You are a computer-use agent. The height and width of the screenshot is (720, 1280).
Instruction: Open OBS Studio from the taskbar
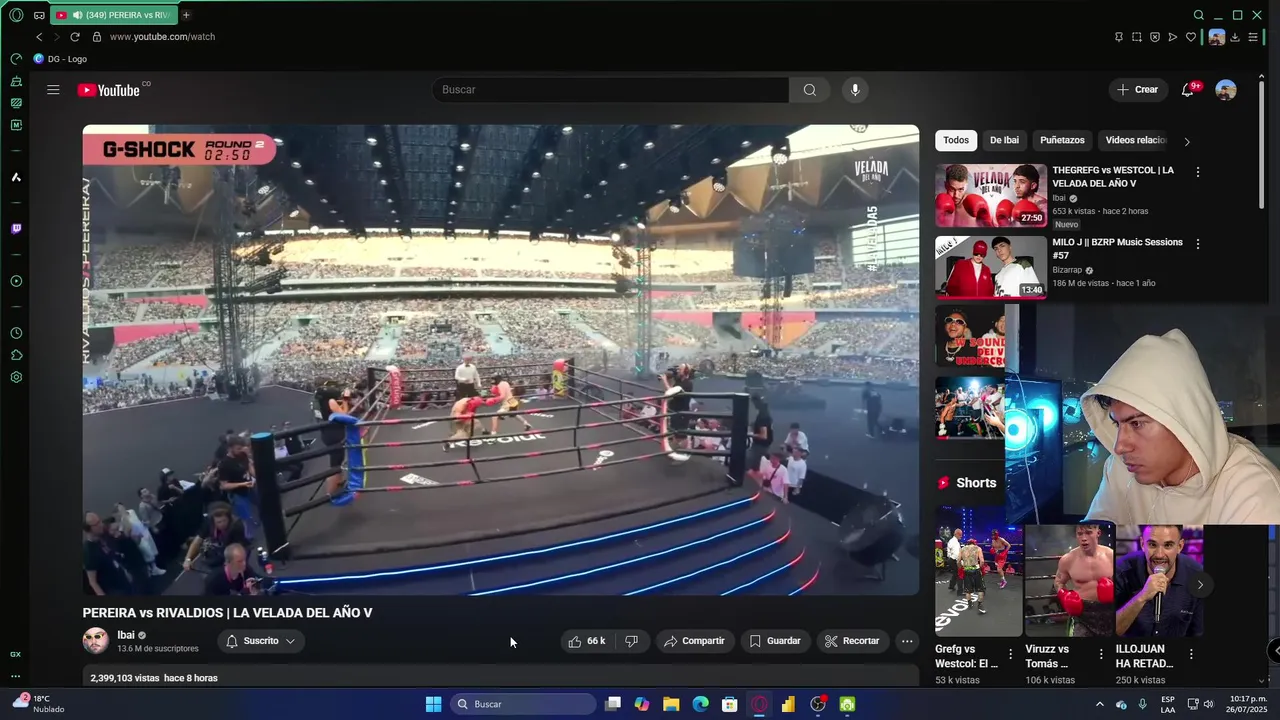tap(818, 704)
